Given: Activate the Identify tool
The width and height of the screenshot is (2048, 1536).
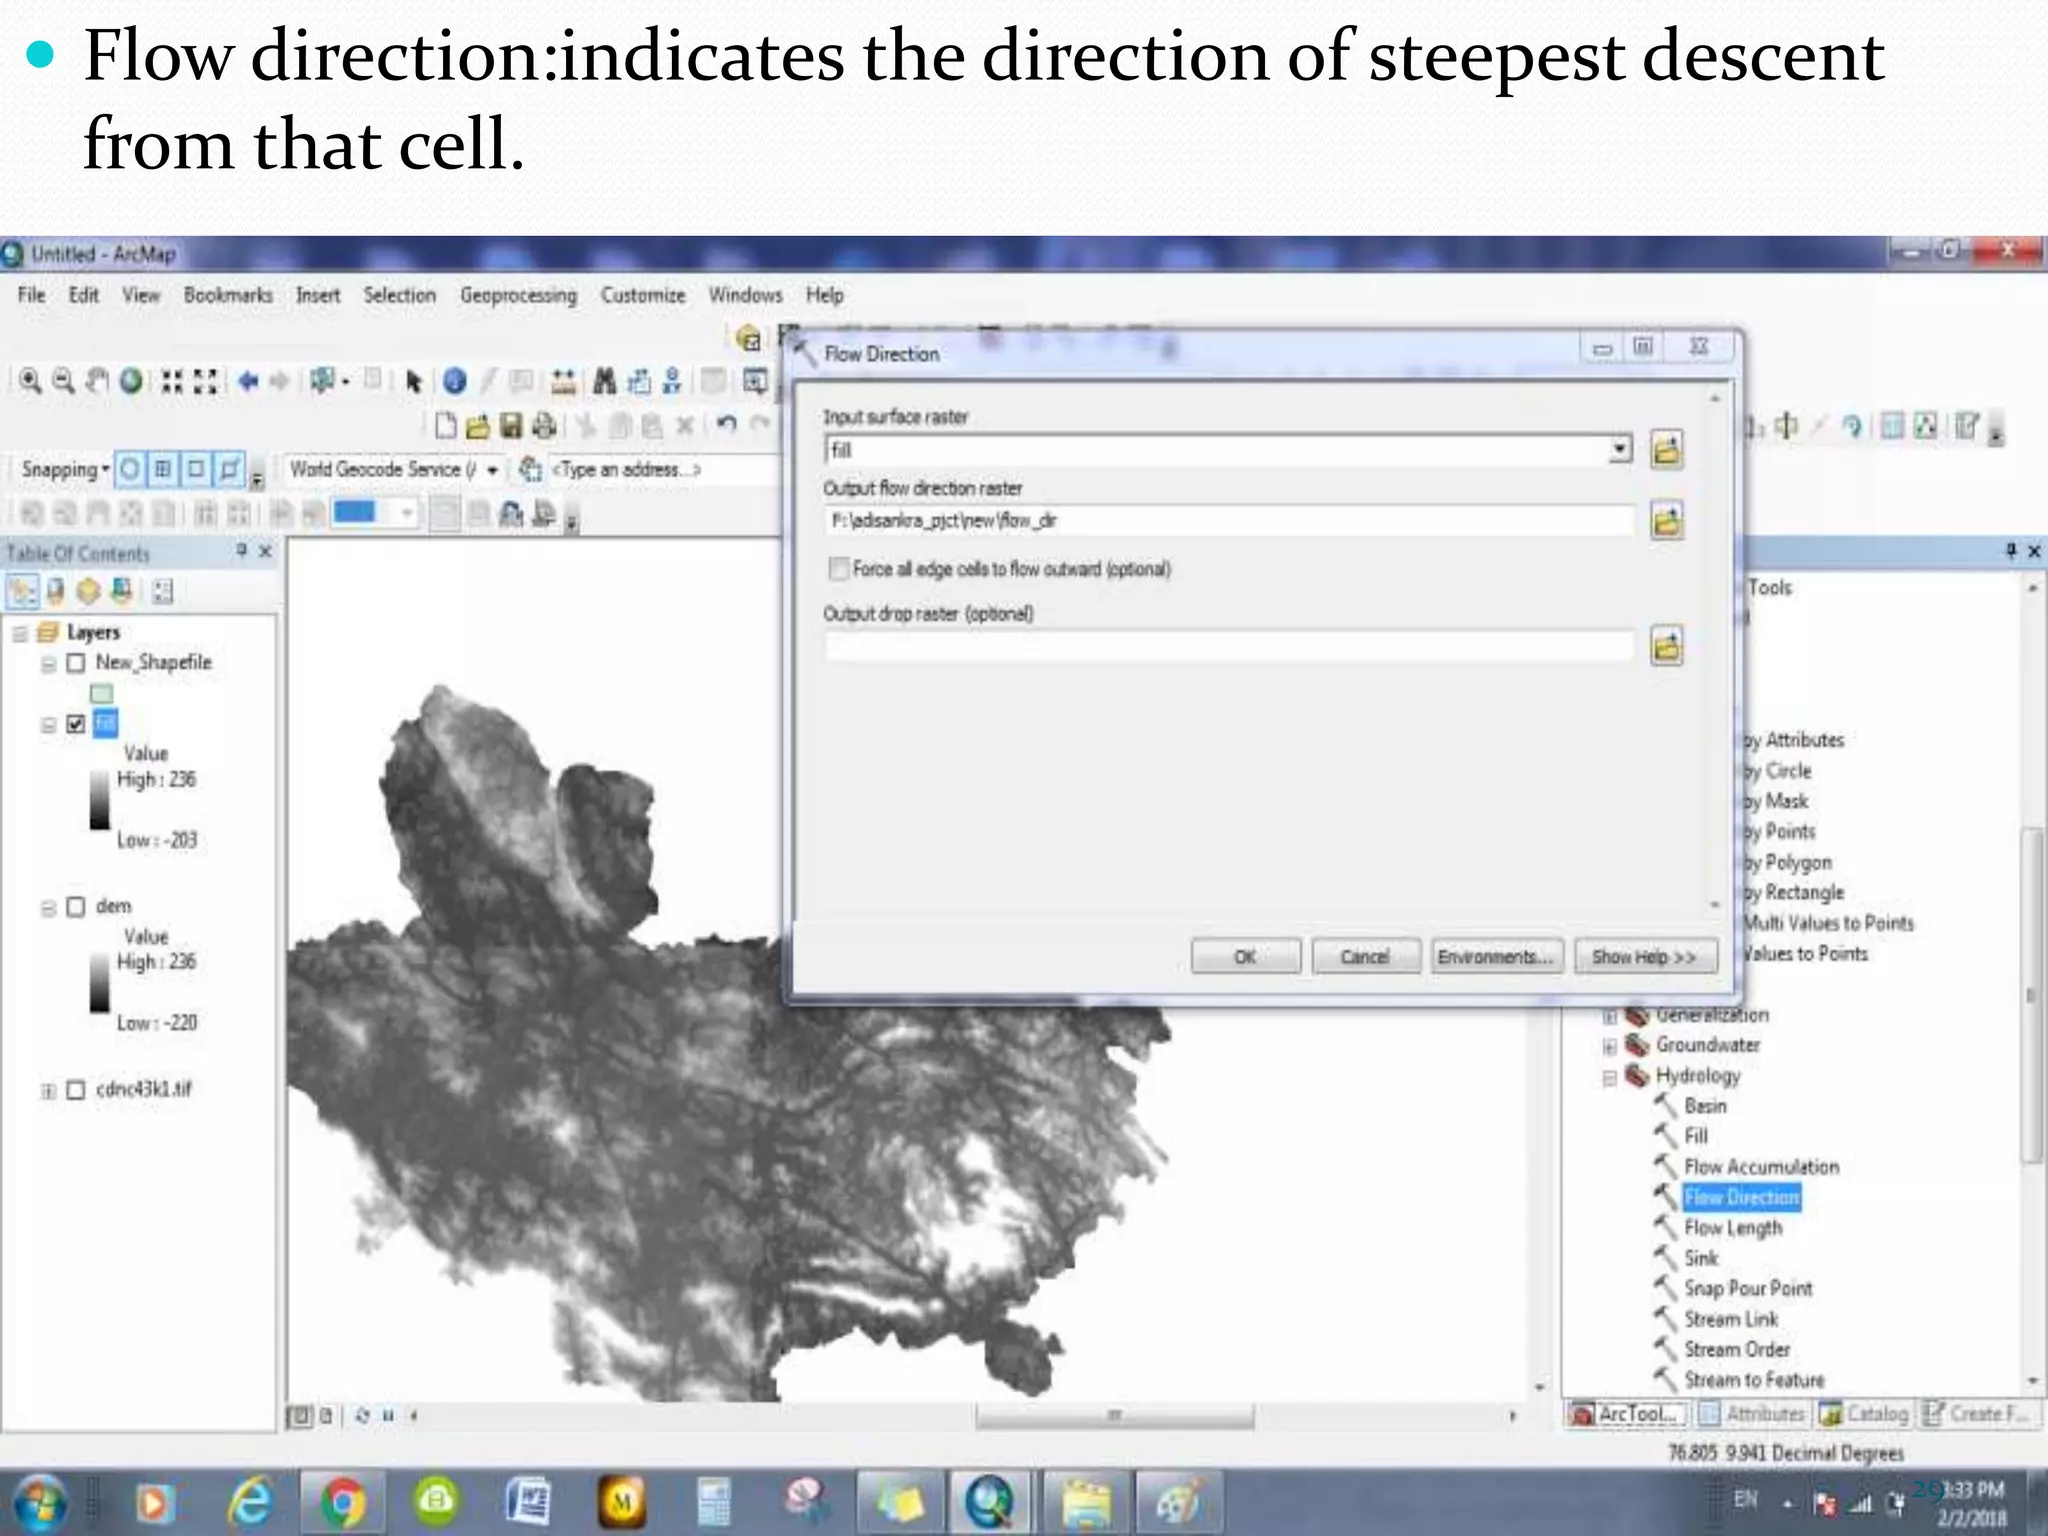Looking at the screenshot, I should pyautogui.click(x=454, y=381).
